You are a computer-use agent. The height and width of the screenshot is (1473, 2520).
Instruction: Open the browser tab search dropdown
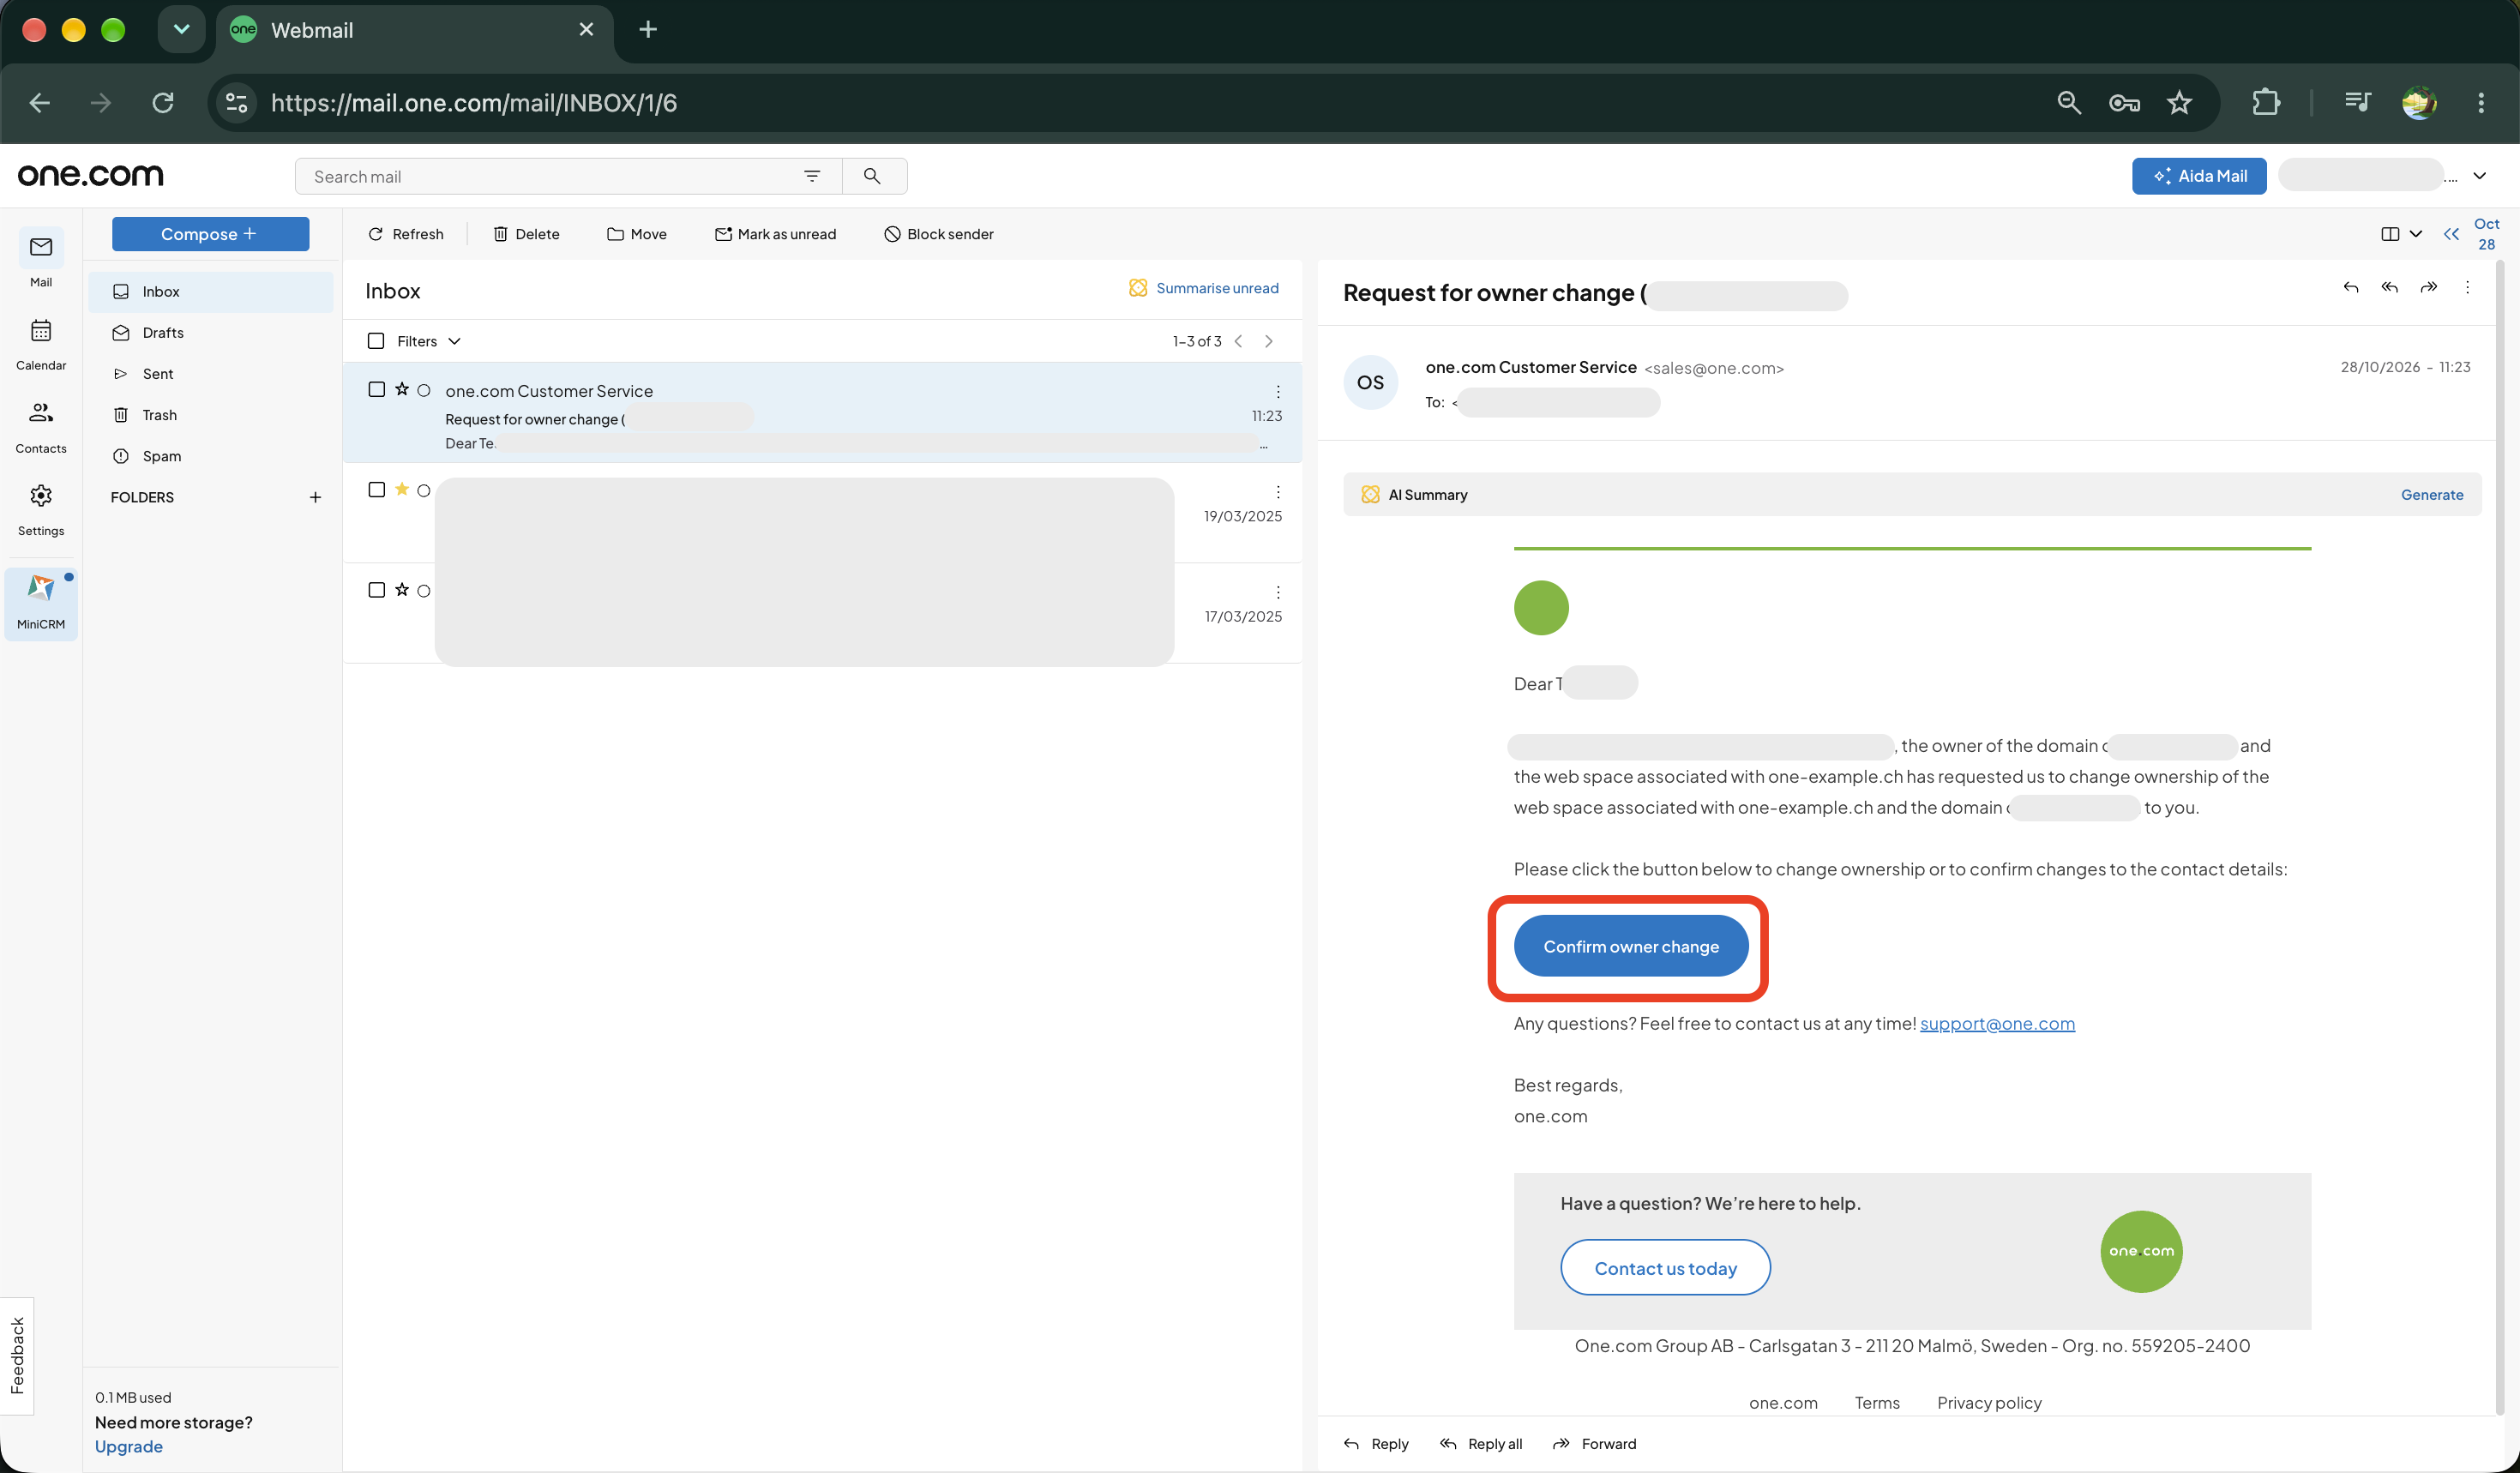pos(181,29)
